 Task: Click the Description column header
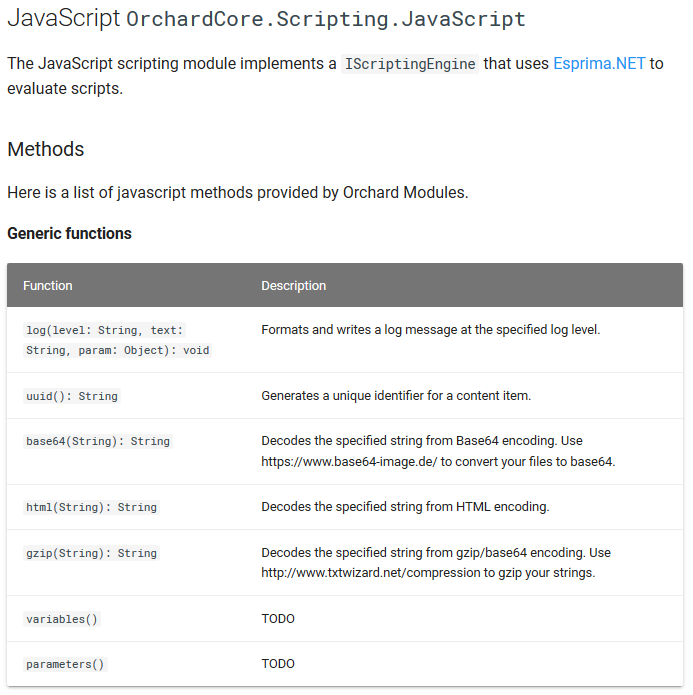pos(294,285)
